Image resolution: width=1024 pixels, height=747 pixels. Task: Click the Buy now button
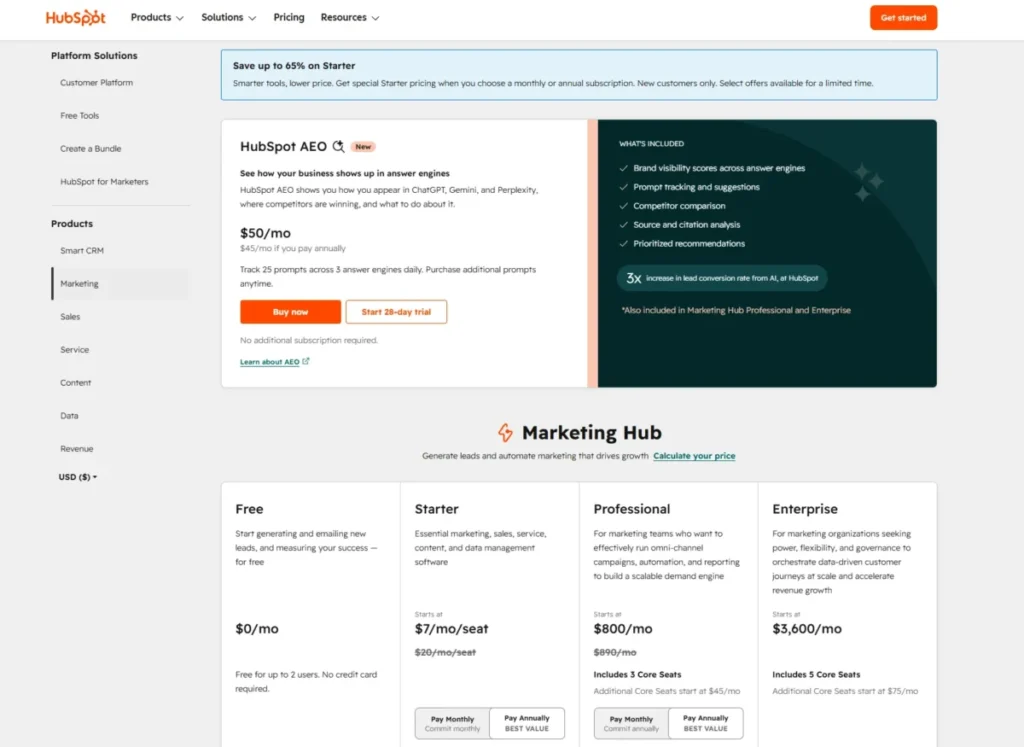point(290,311)
